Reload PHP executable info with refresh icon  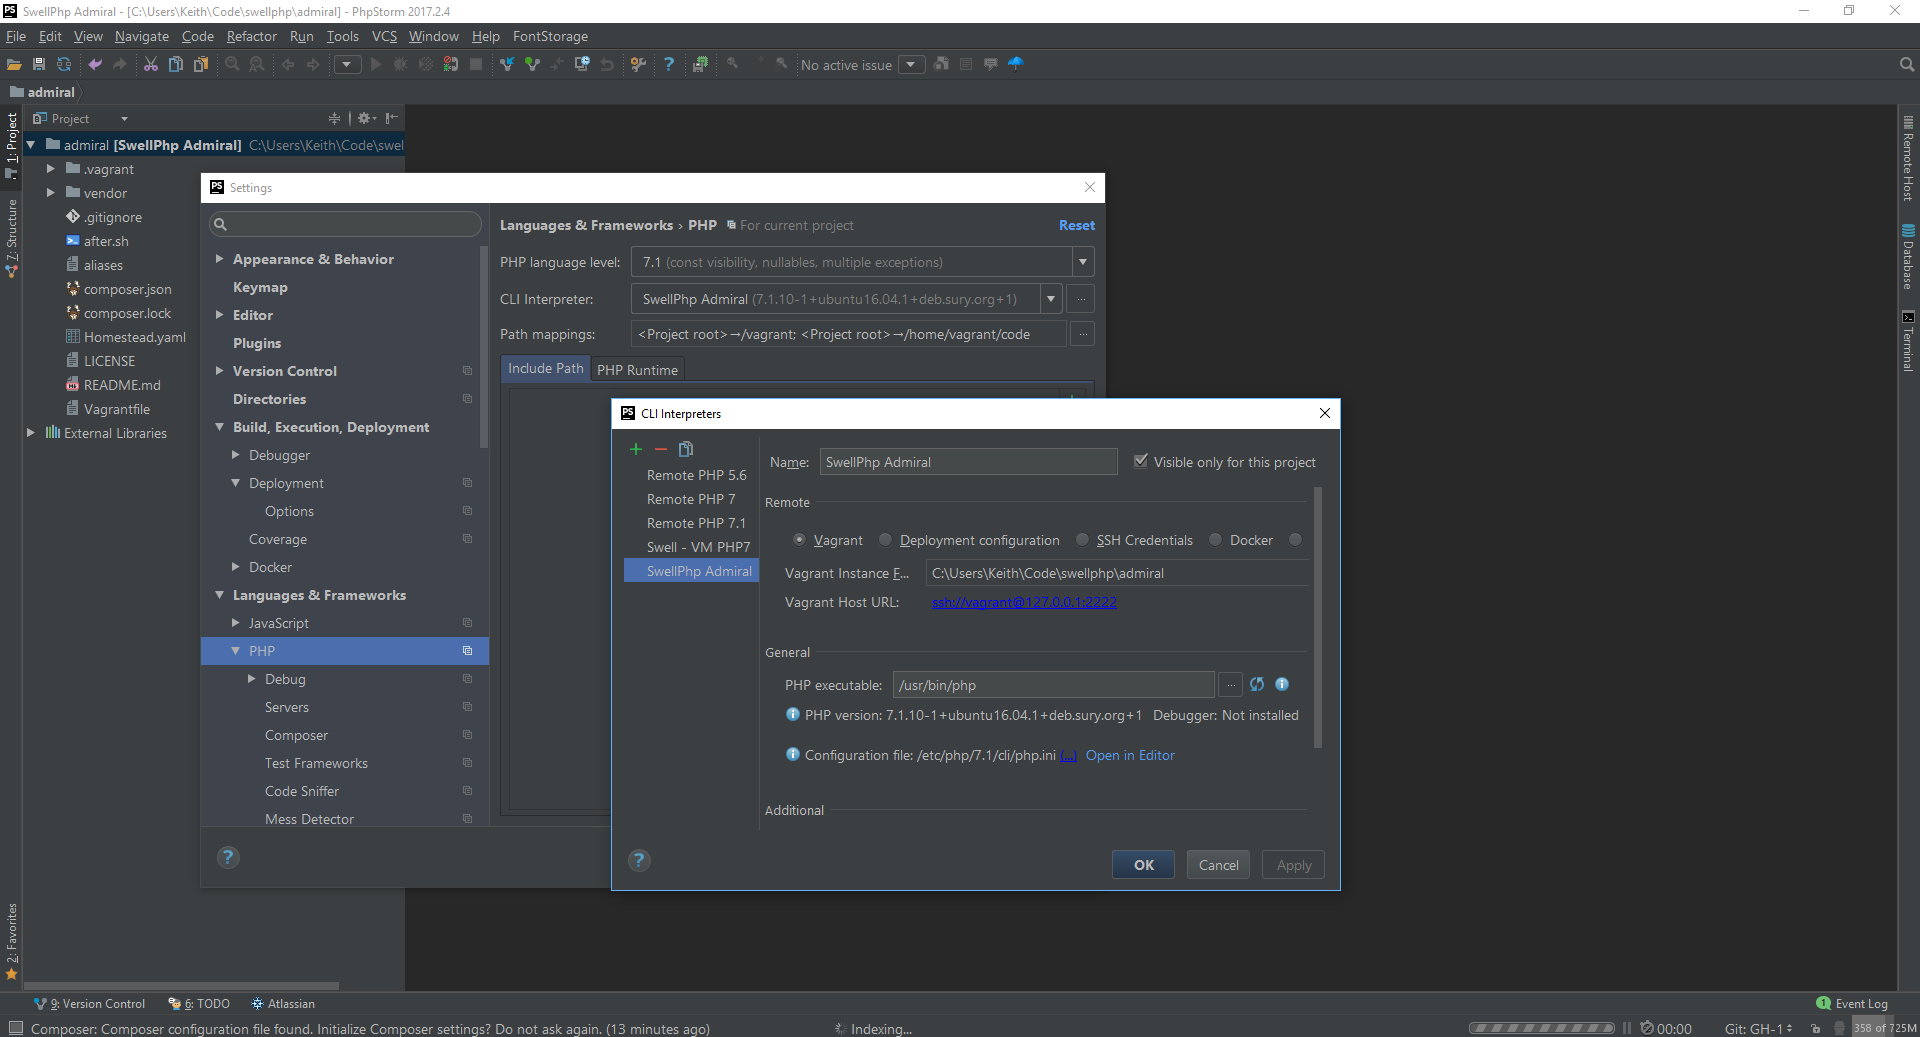coord(1257,684)
